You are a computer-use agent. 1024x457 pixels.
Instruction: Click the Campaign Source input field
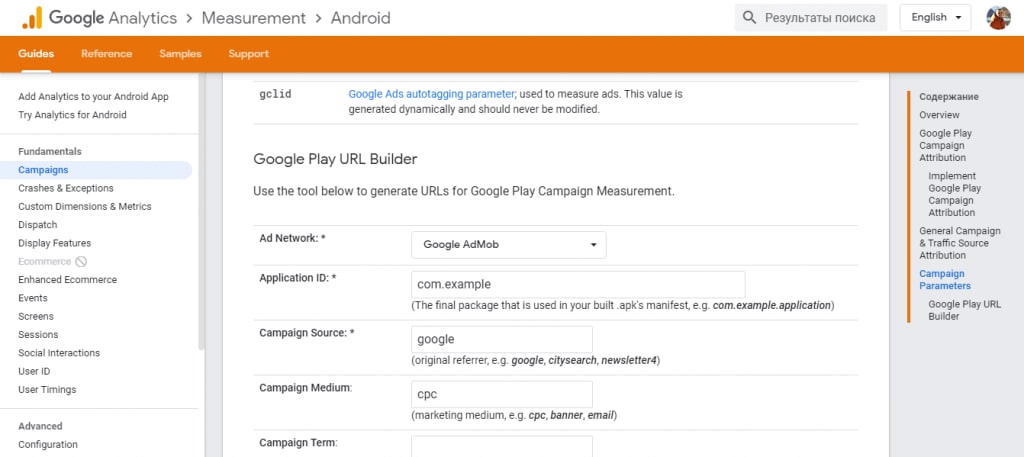point(502,339)
